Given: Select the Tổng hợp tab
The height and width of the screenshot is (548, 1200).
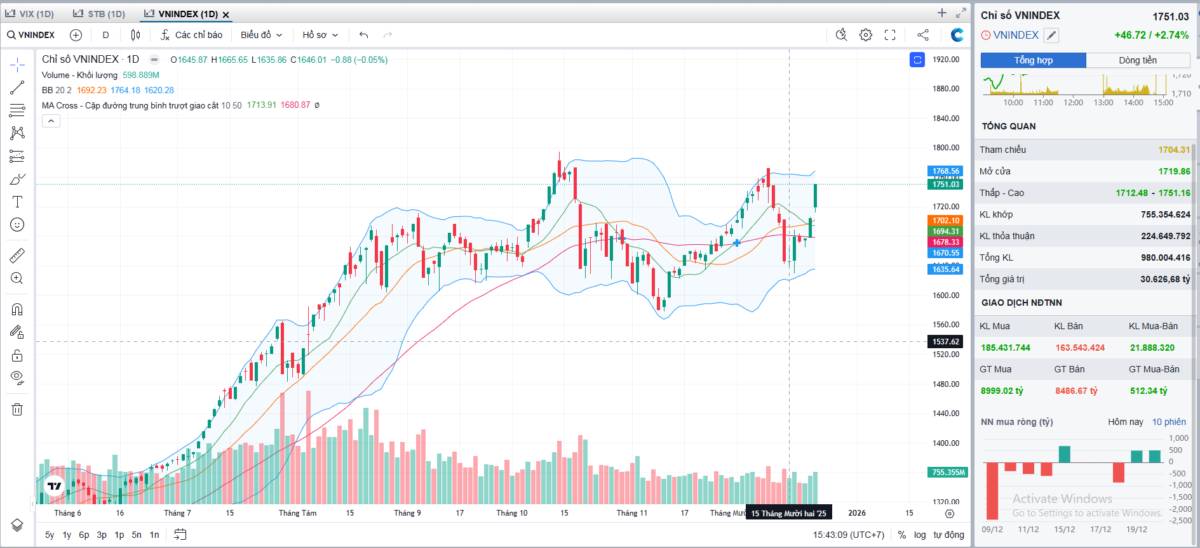Looking at the screenshot, I should [1033, 60].
